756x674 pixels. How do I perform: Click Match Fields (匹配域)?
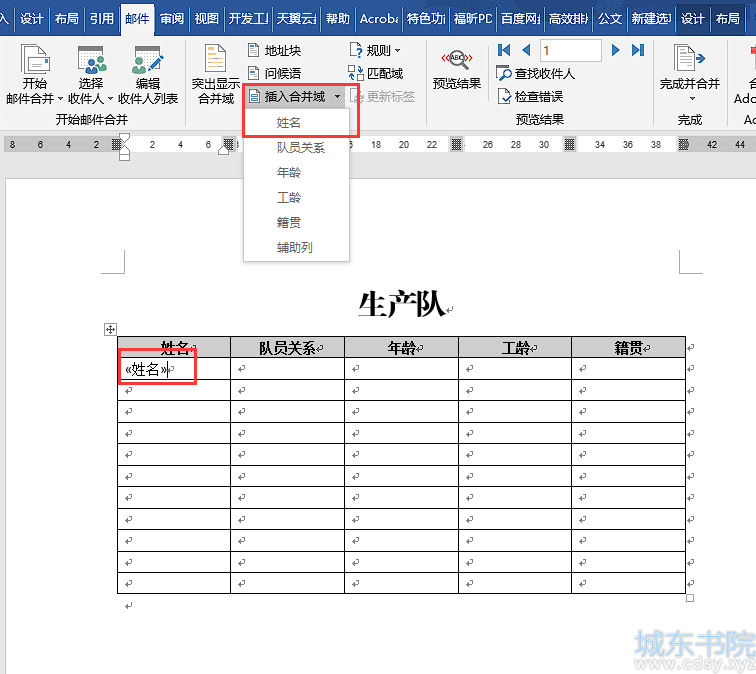(376, 73)
